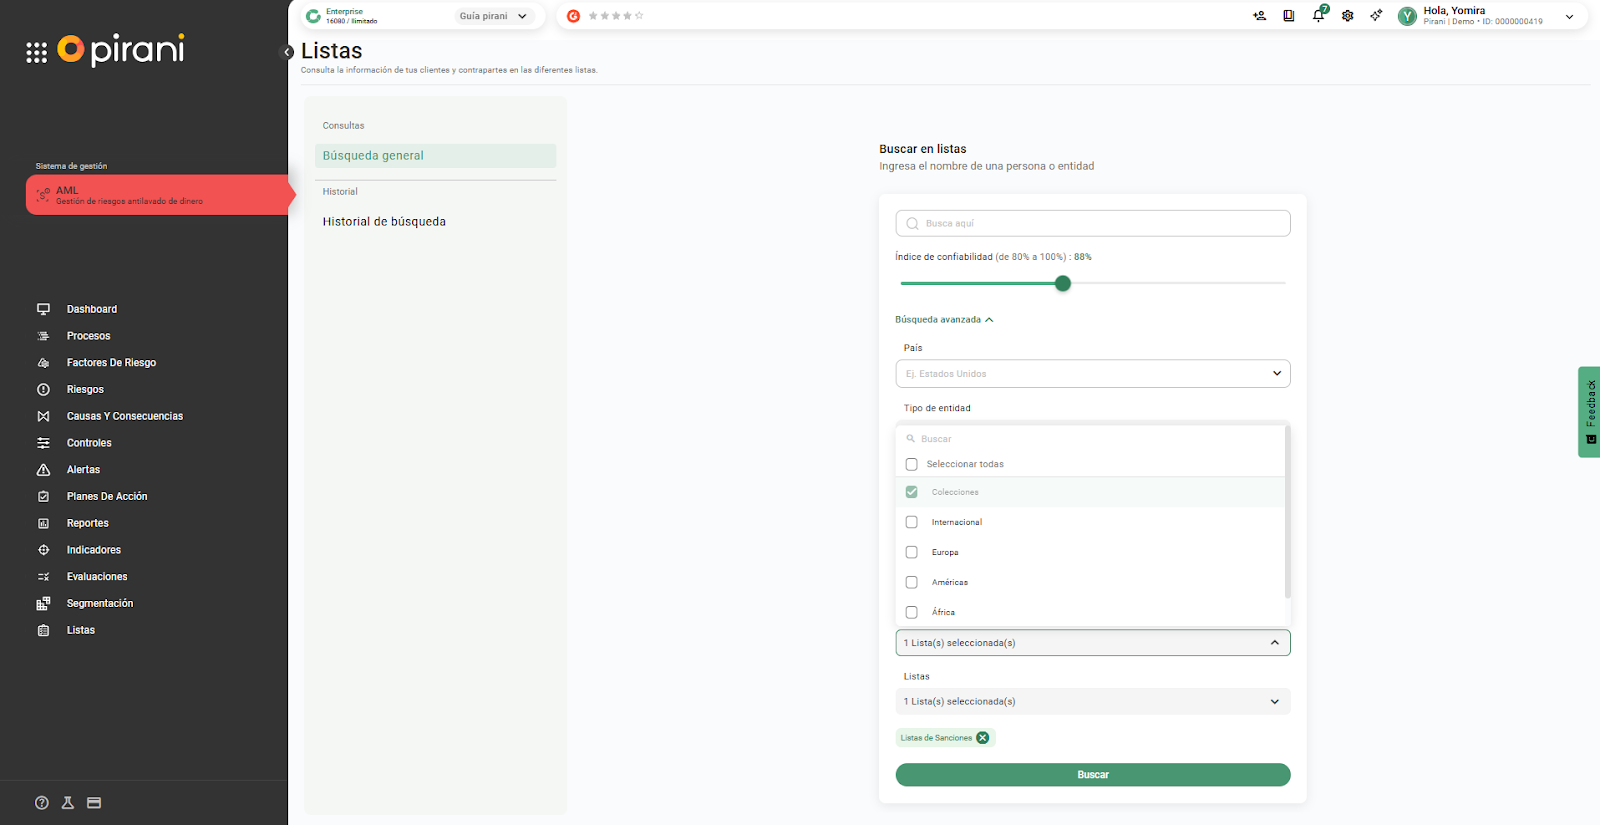The image size is (1600, 825).
Task: Click the Busca aquí search field
Action: (x=1092, y=223)
